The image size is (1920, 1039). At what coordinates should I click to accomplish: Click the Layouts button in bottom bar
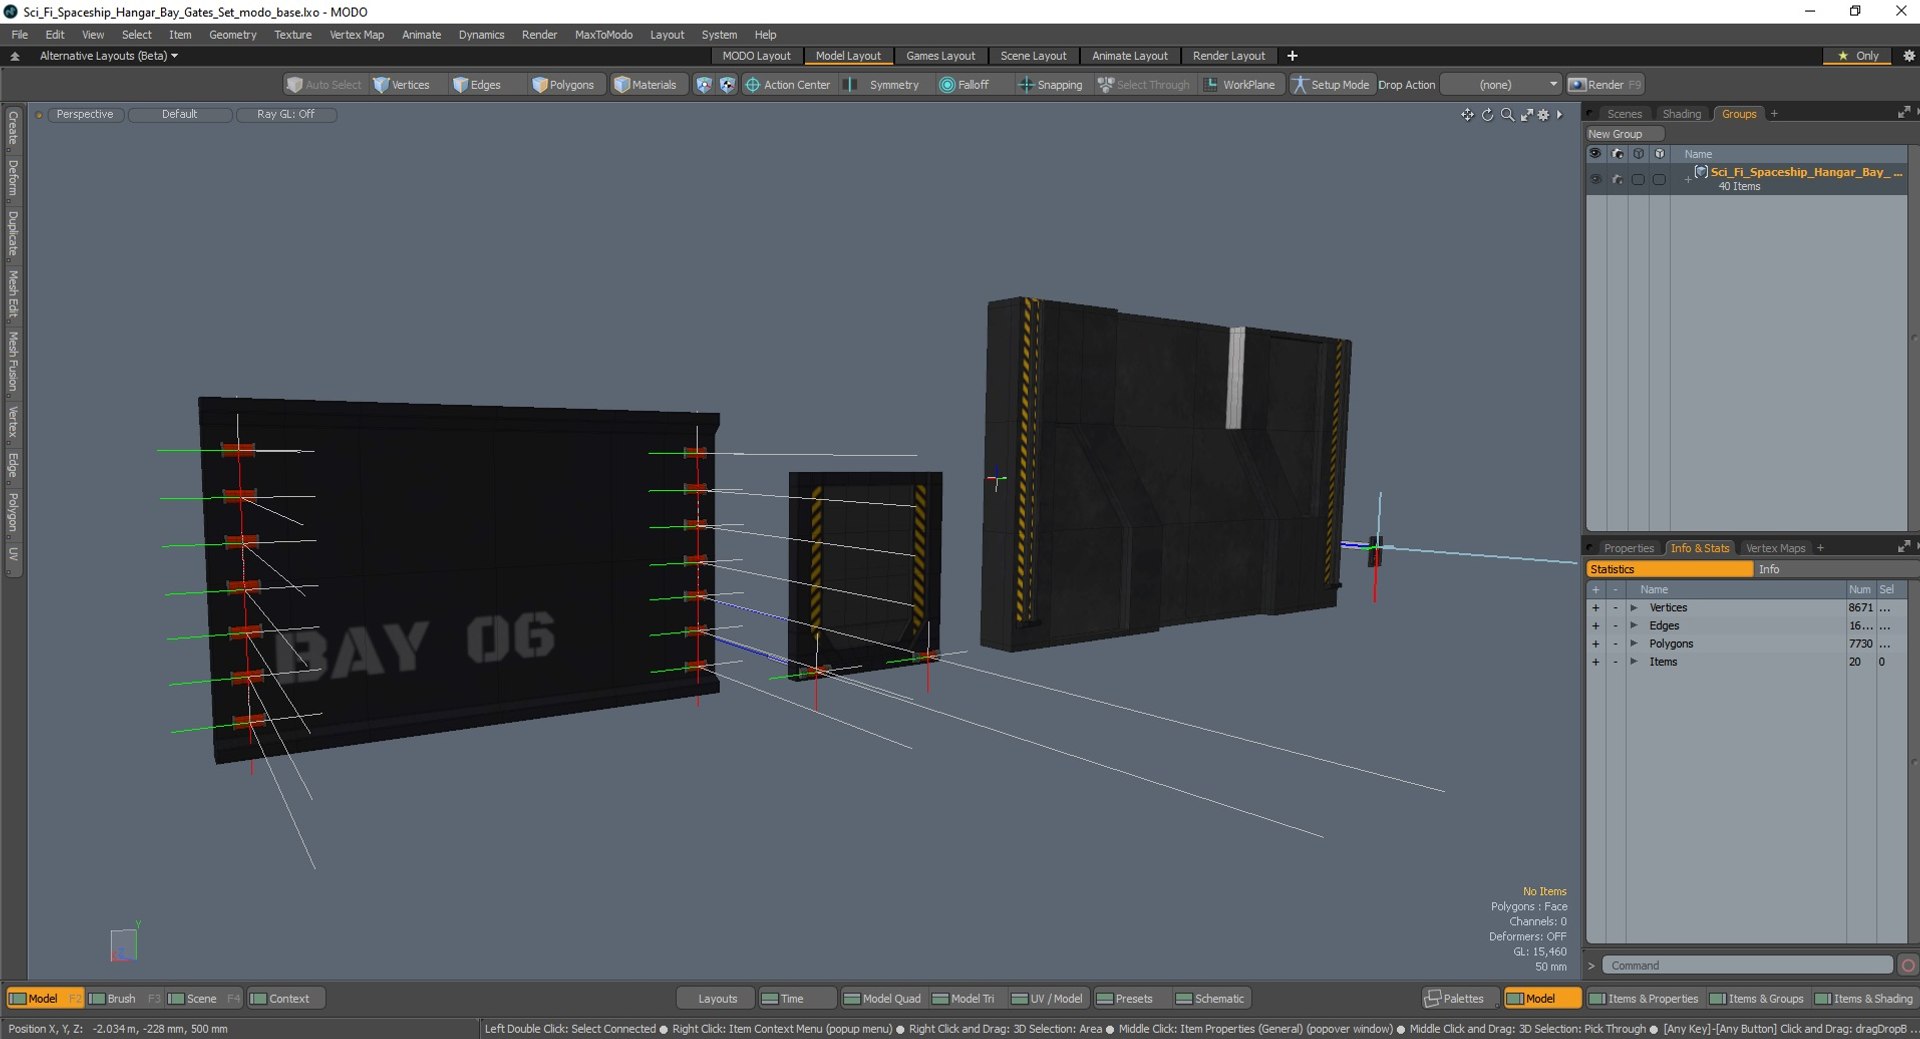click(x=717, y=998)
